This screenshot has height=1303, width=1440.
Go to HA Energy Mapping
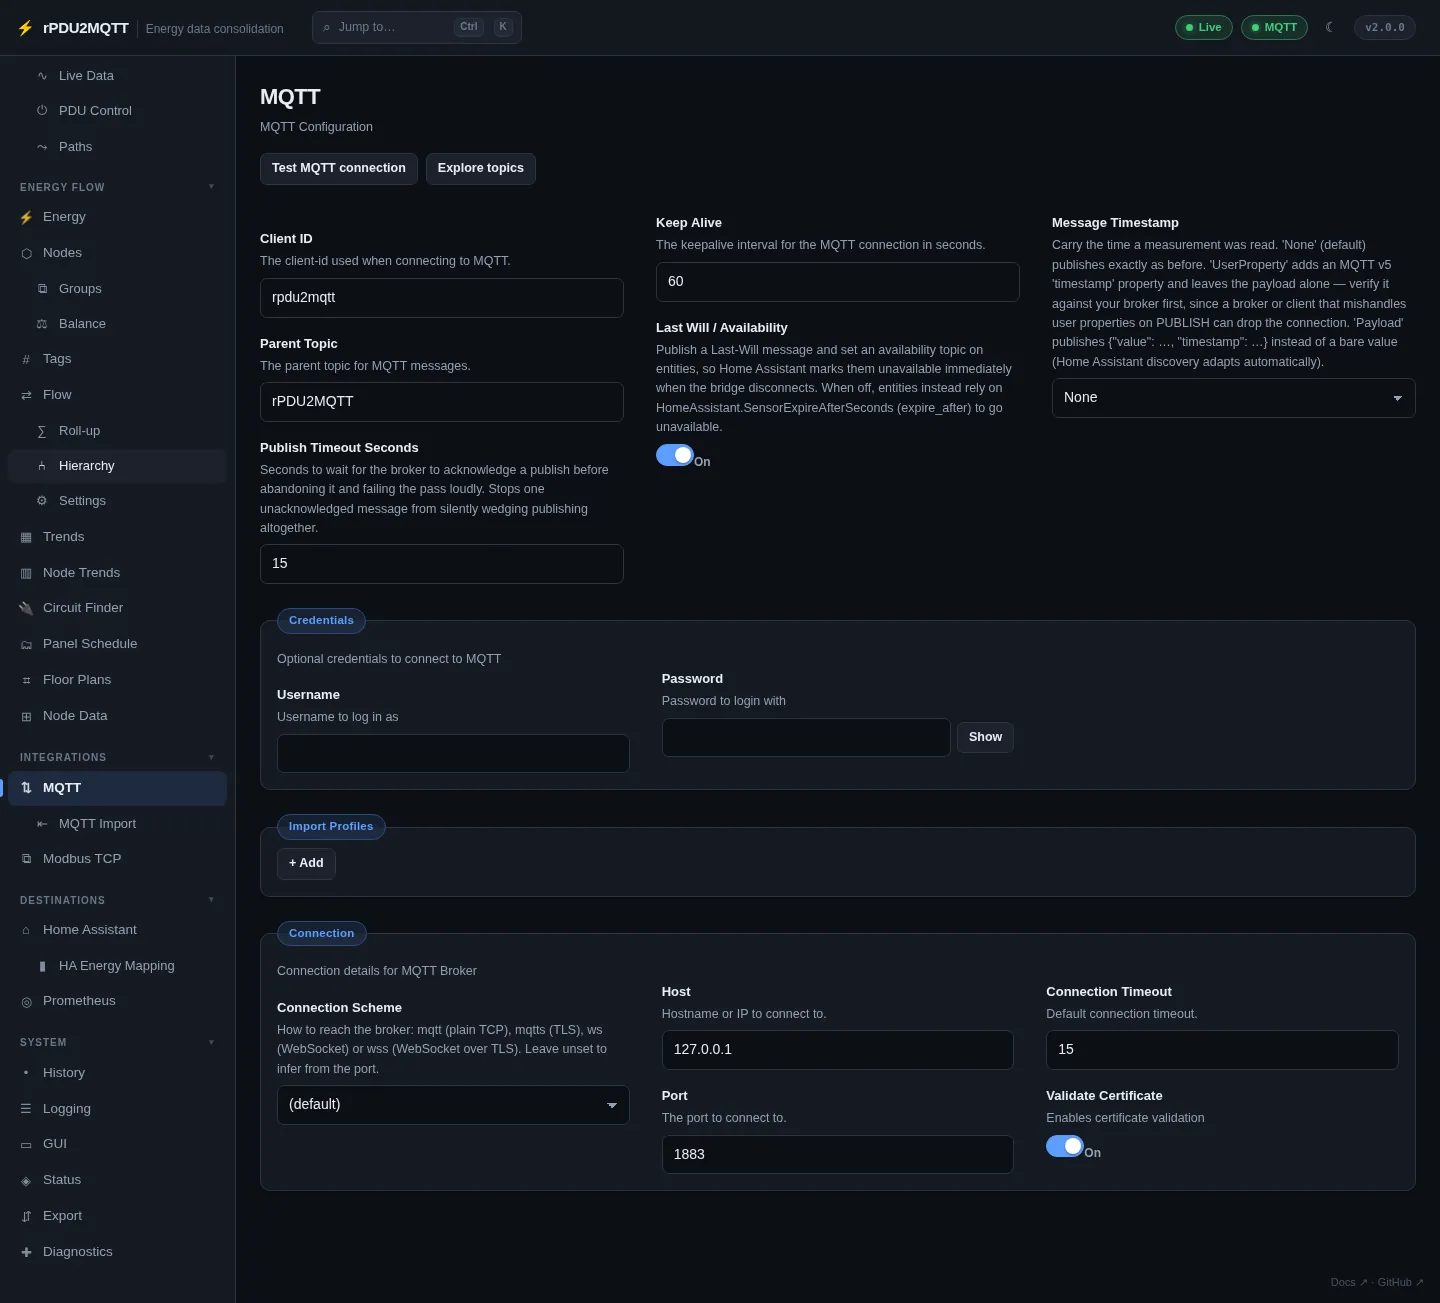(117, 966)
